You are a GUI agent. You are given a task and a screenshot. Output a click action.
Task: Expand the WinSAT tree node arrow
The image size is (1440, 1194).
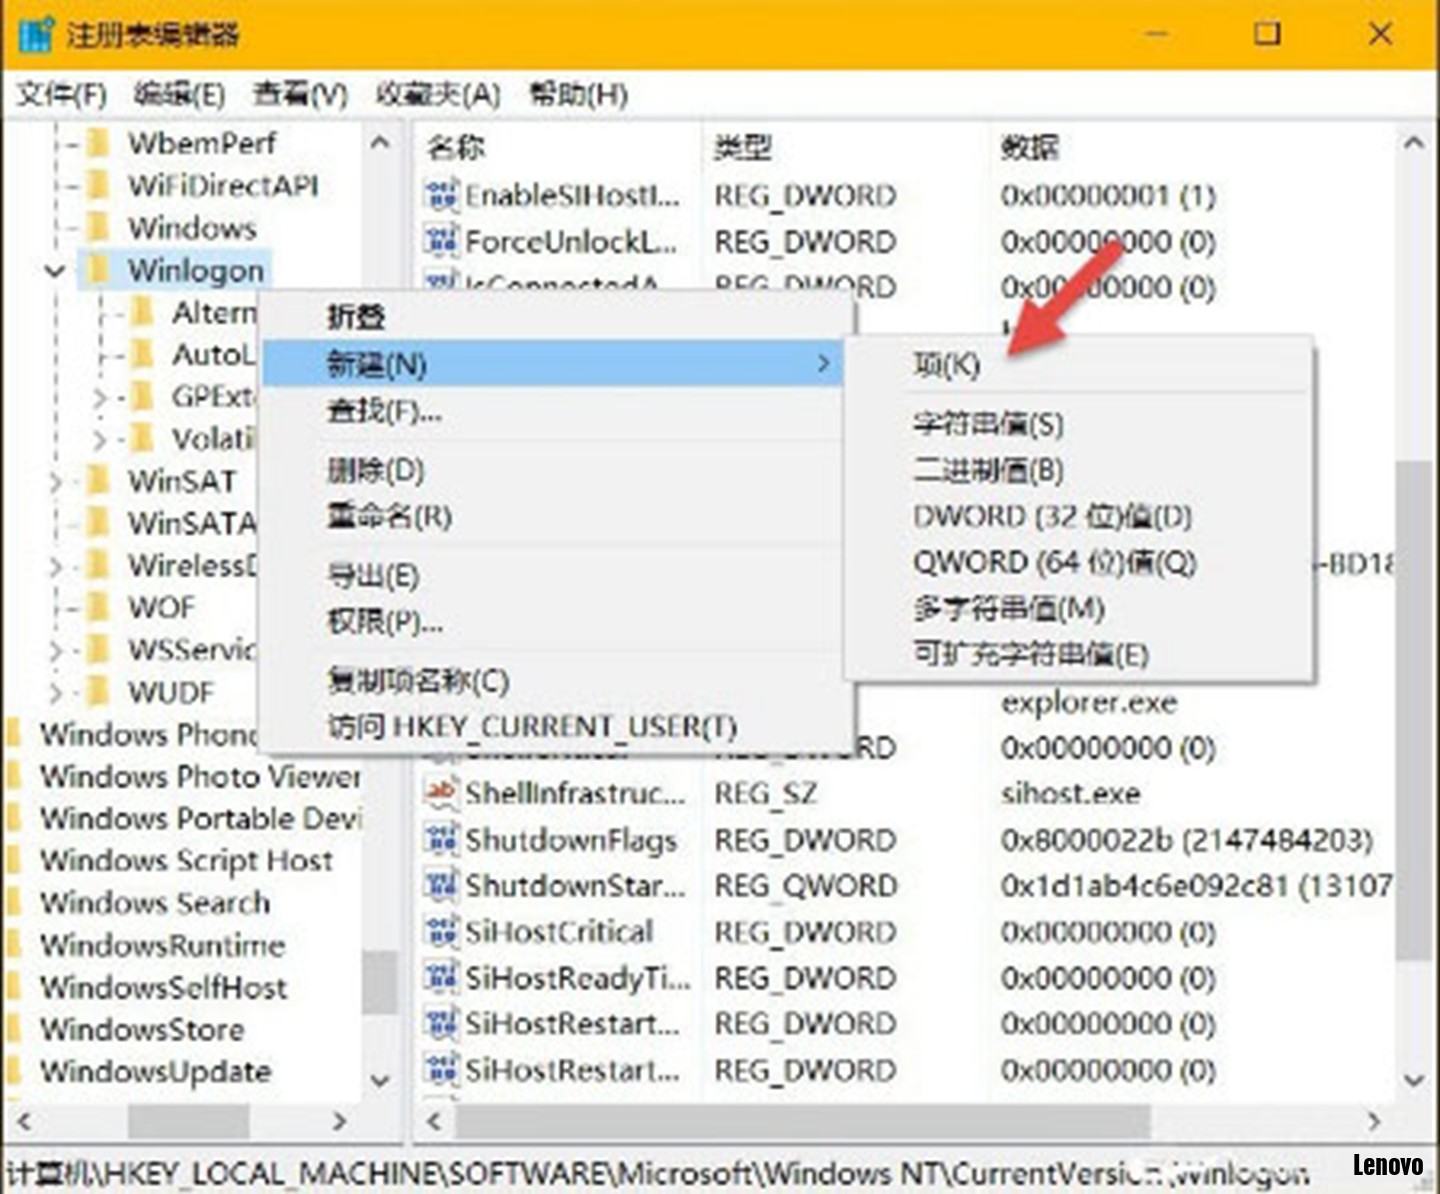[x=56, y=482]
